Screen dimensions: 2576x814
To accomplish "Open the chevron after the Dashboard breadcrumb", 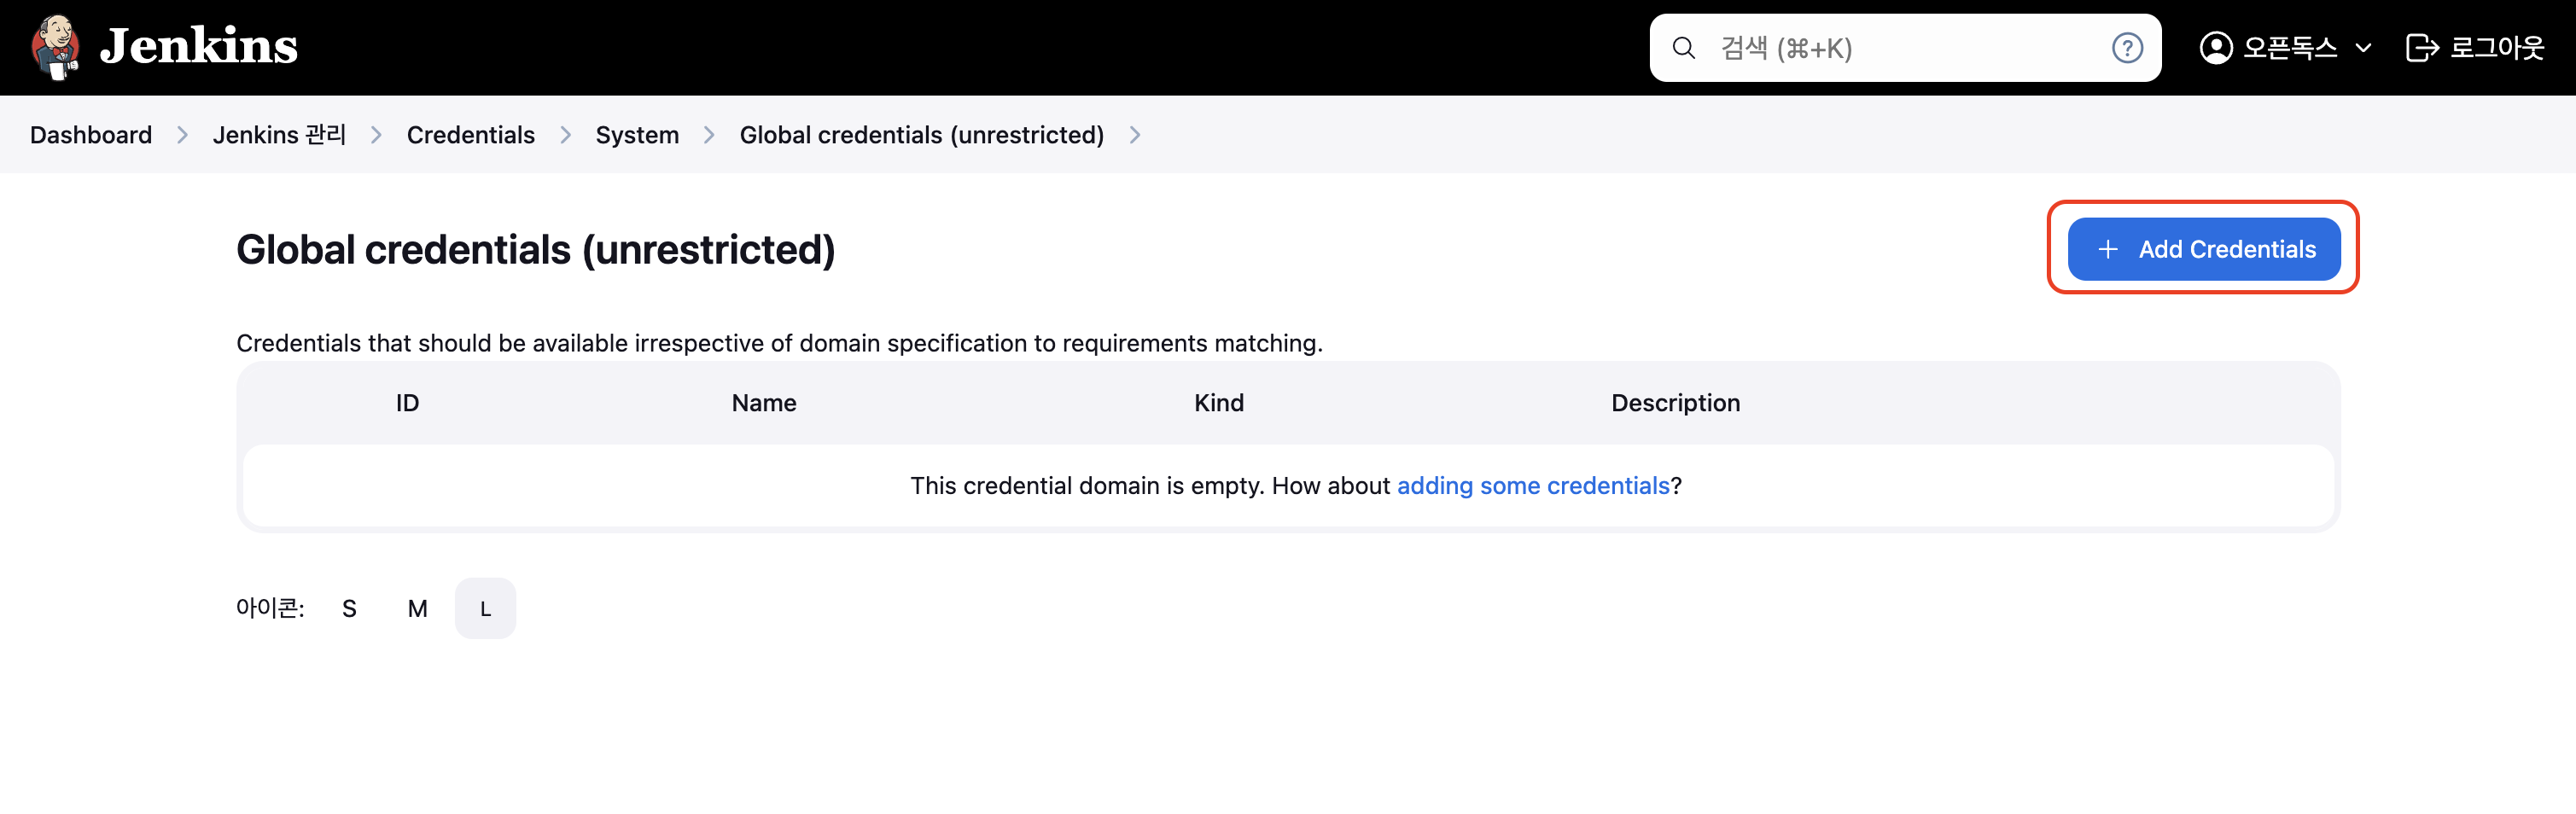I will (x=182, y=135).
